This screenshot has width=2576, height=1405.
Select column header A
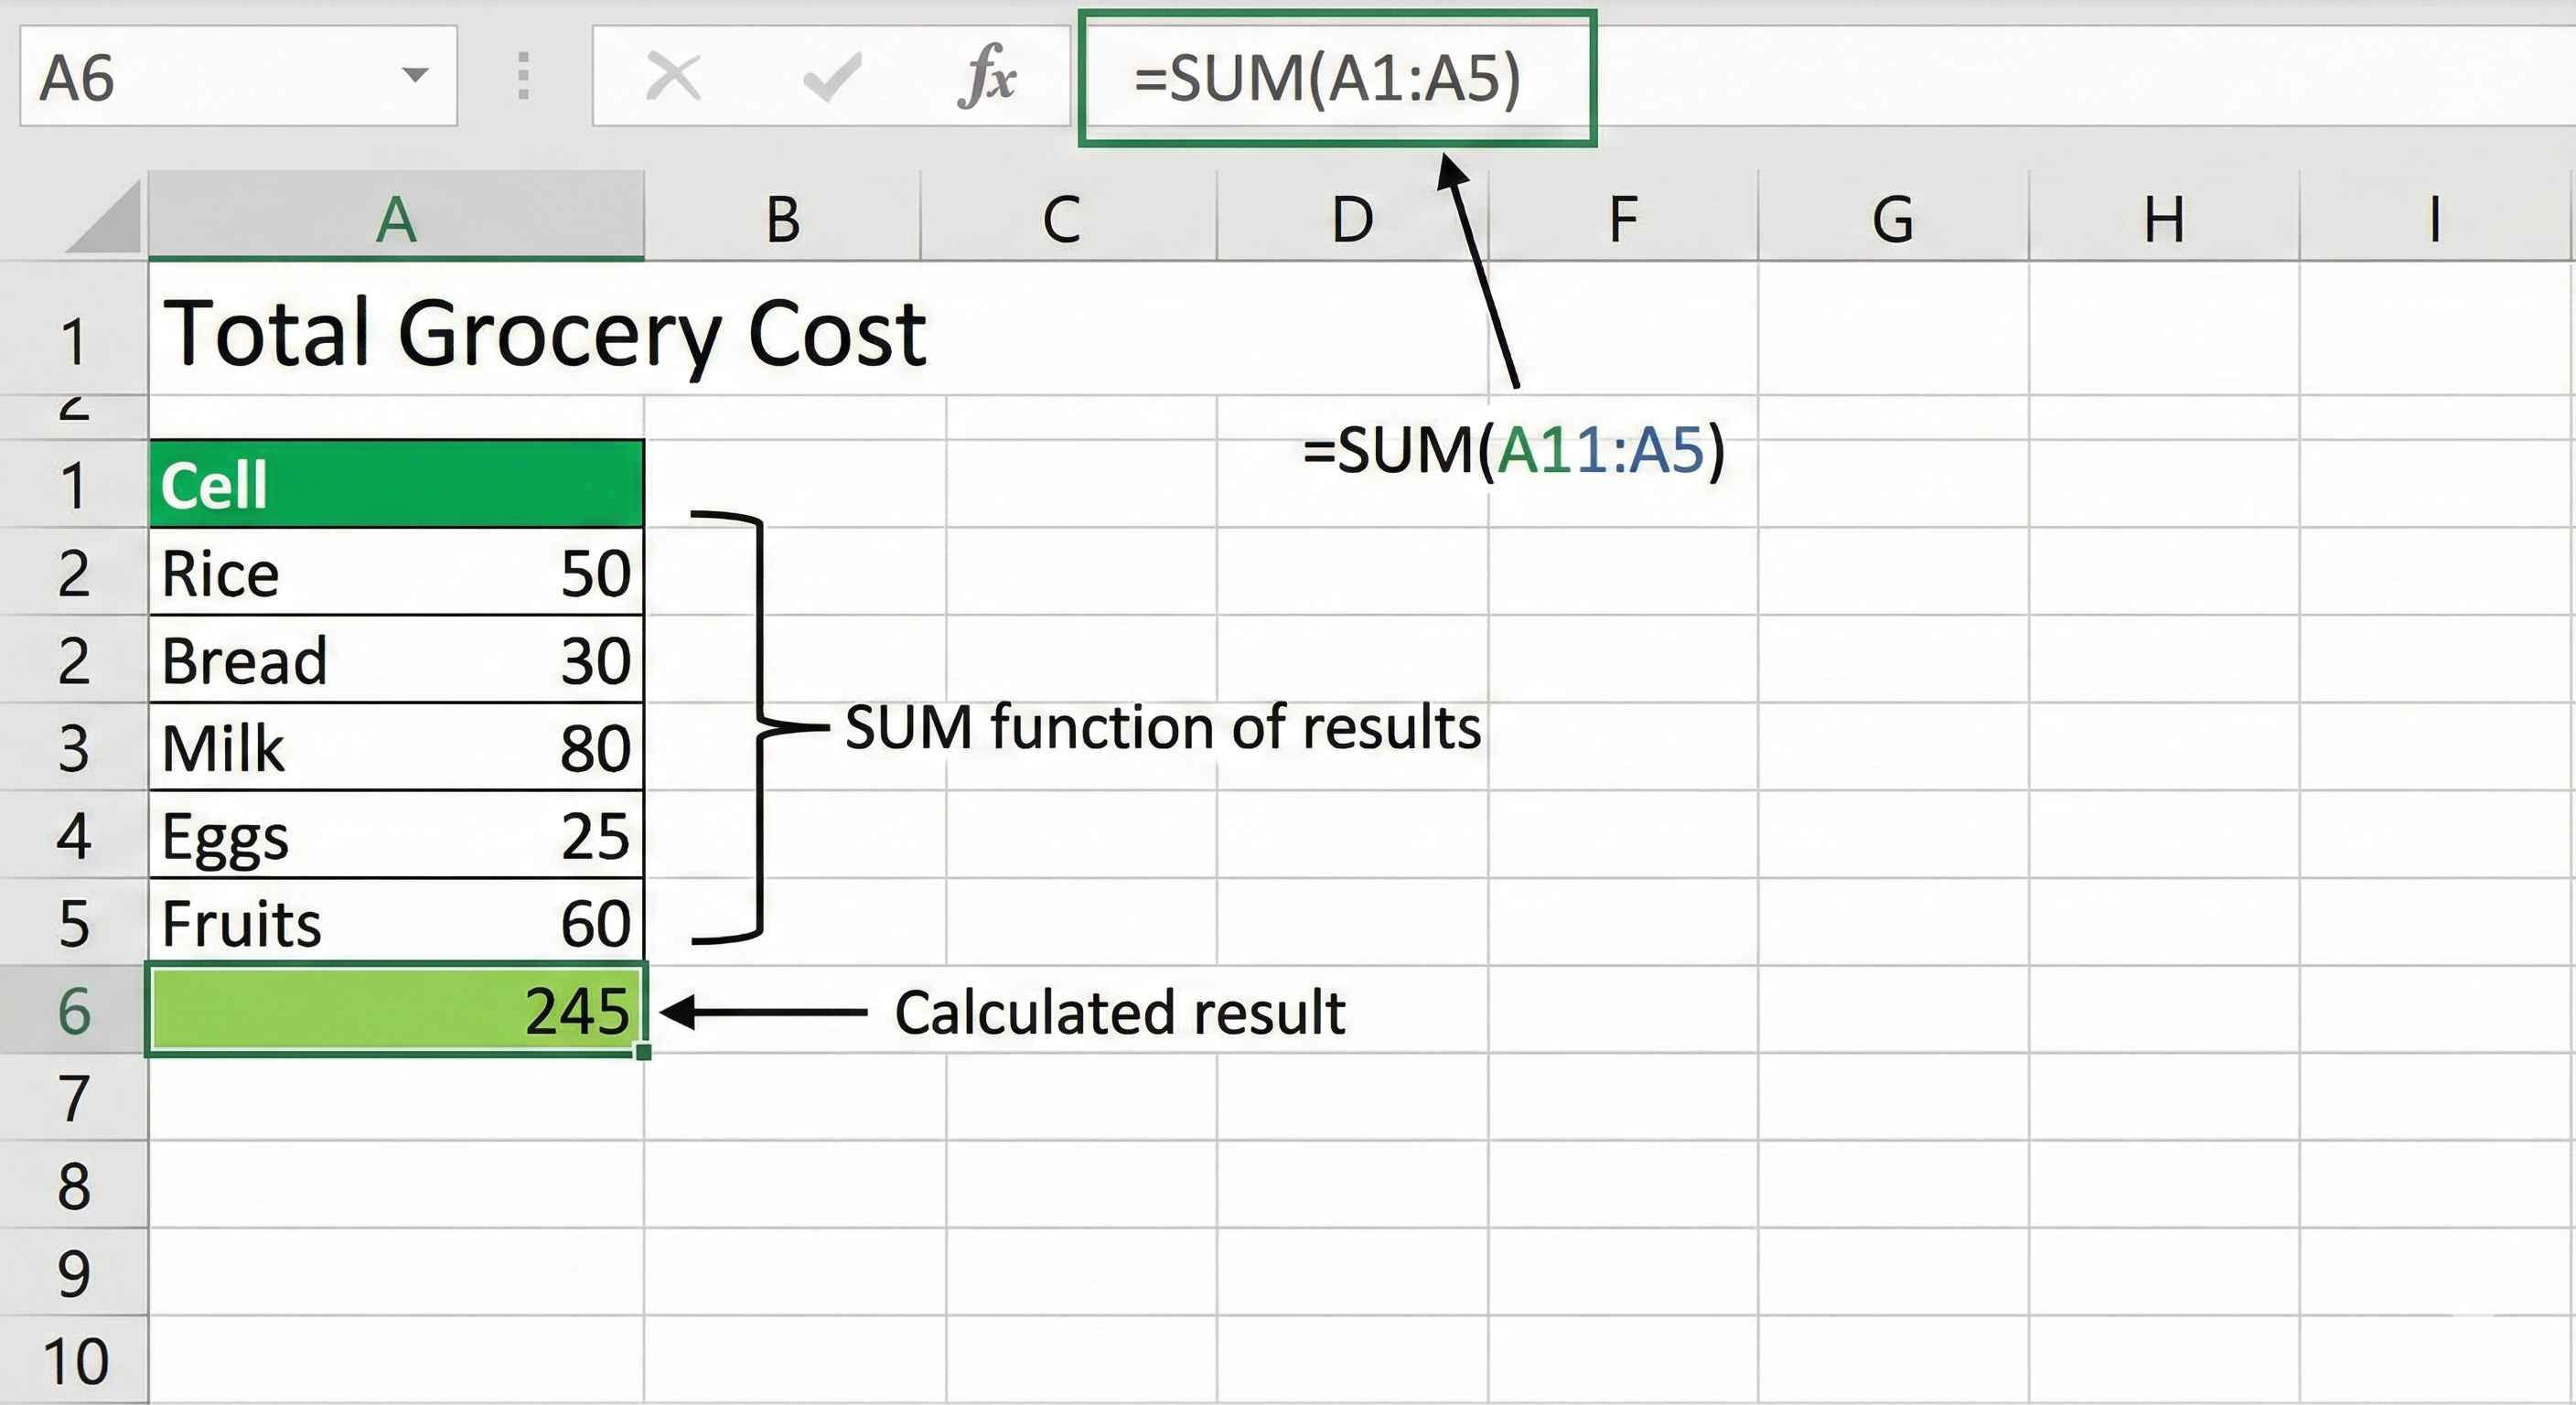[395, 222]
